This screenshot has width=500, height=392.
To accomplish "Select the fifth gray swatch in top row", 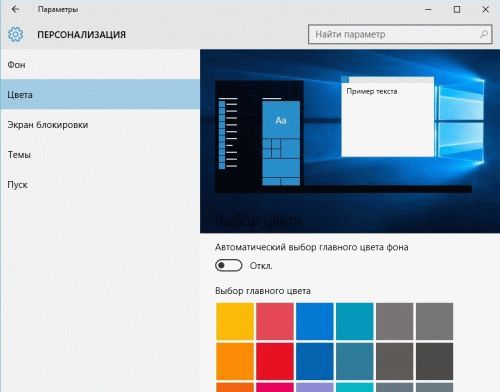I will coord(395,321).
